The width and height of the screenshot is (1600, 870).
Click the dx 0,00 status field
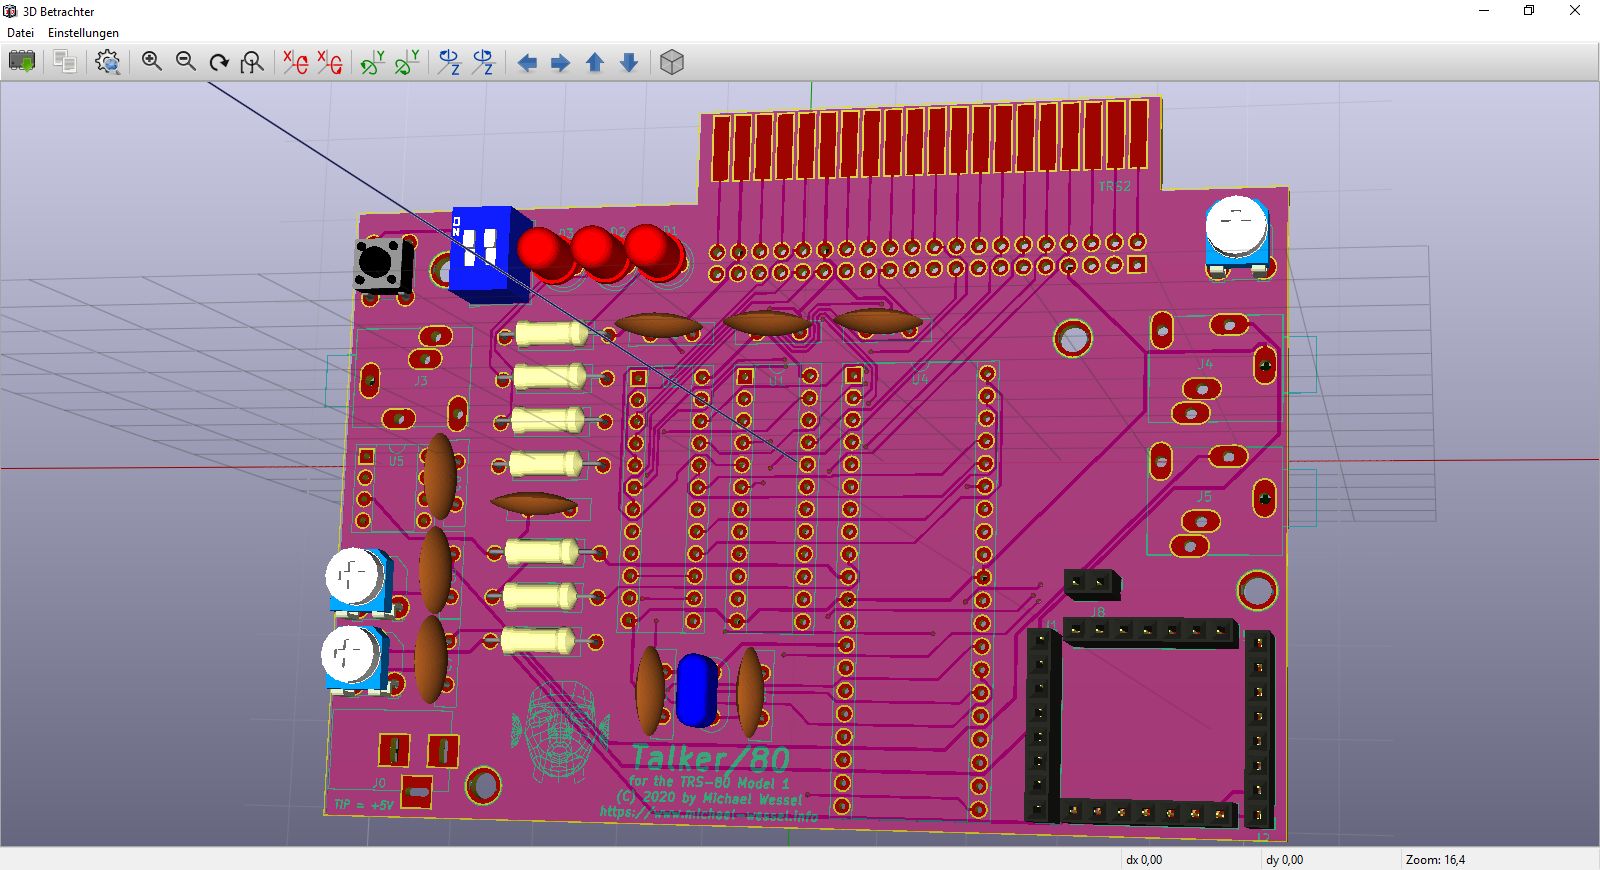(1144, 859)
